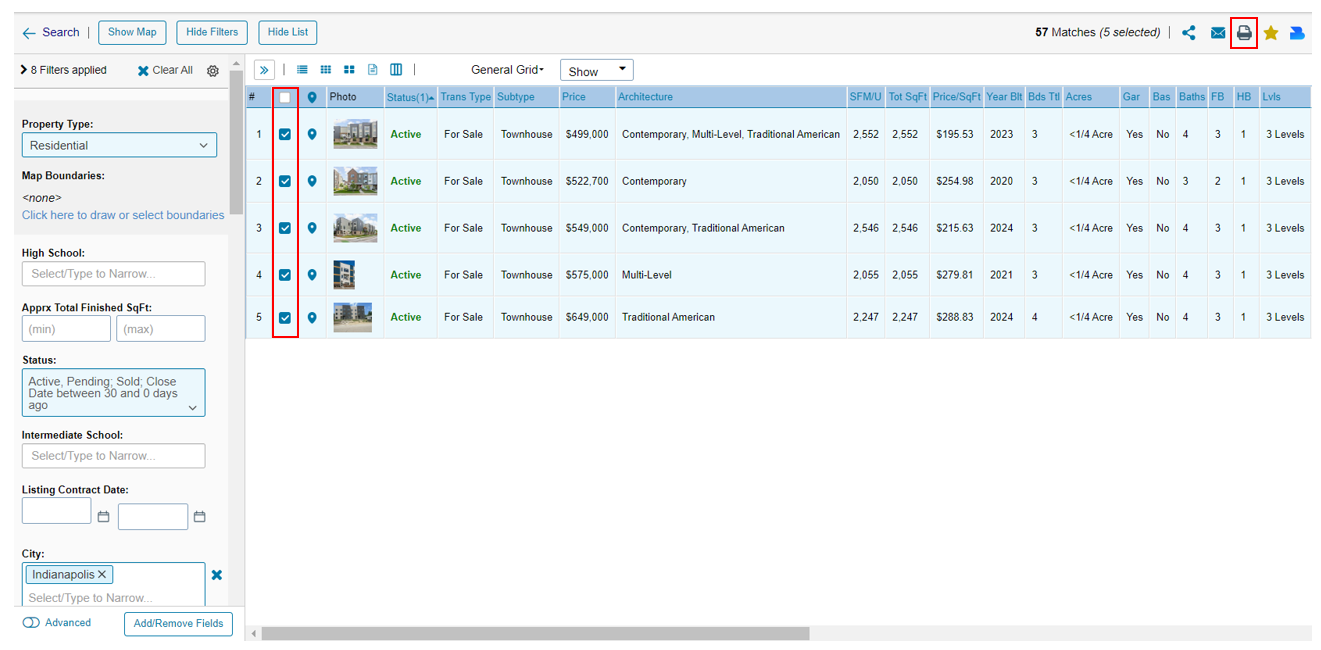The width and height of the screenshot is (1321, 650).
Task: Sort by the Price column header
Action: 574,97
